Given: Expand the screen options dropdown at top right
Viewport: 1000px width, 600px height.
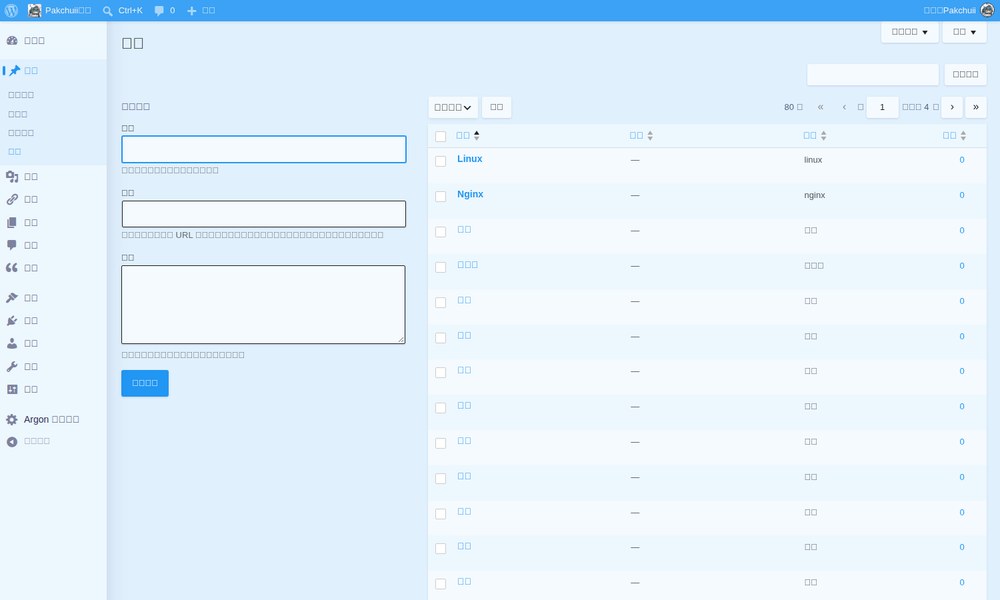Looking at the screenshot, I should tap(909, 32).
